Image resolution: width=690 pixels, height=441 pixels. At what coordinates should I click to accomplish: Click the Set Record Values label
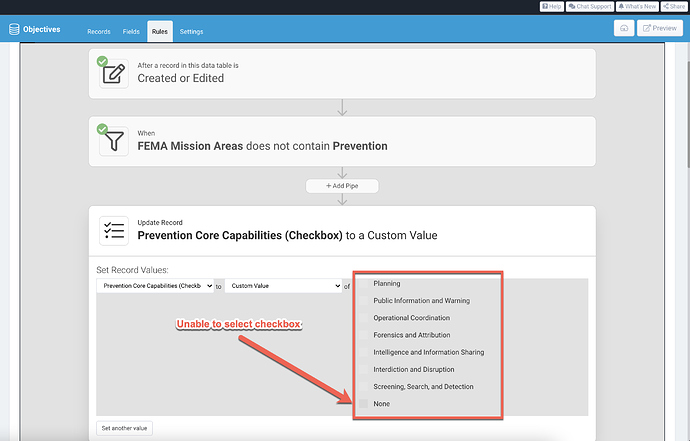click(132, 270)
